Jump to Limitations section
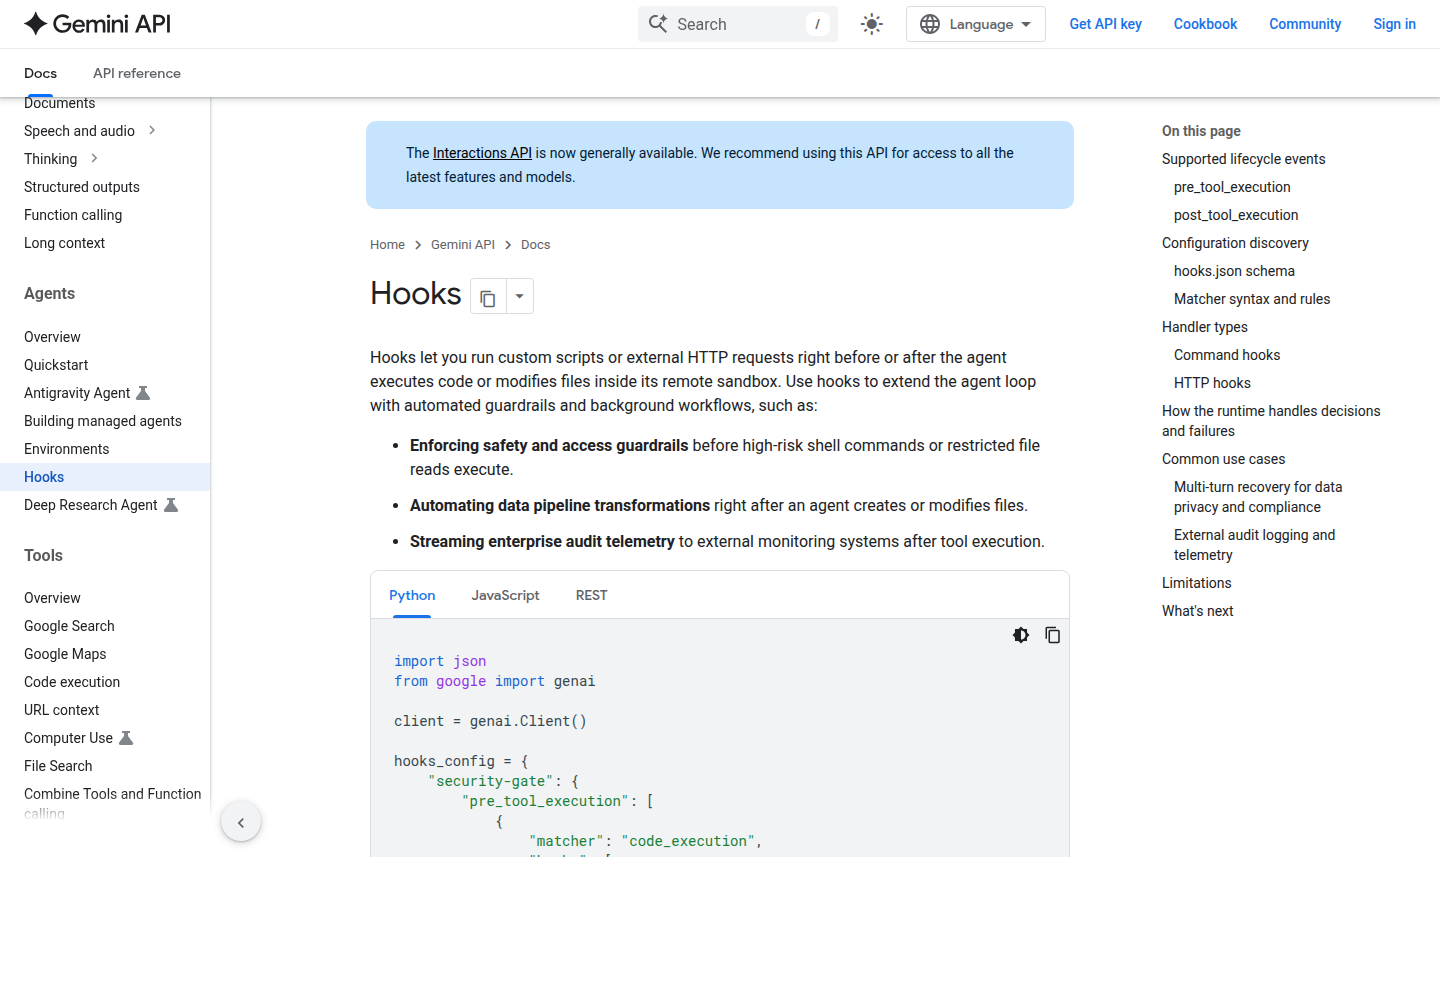1440x1000 pixels. coord(1196,583)
